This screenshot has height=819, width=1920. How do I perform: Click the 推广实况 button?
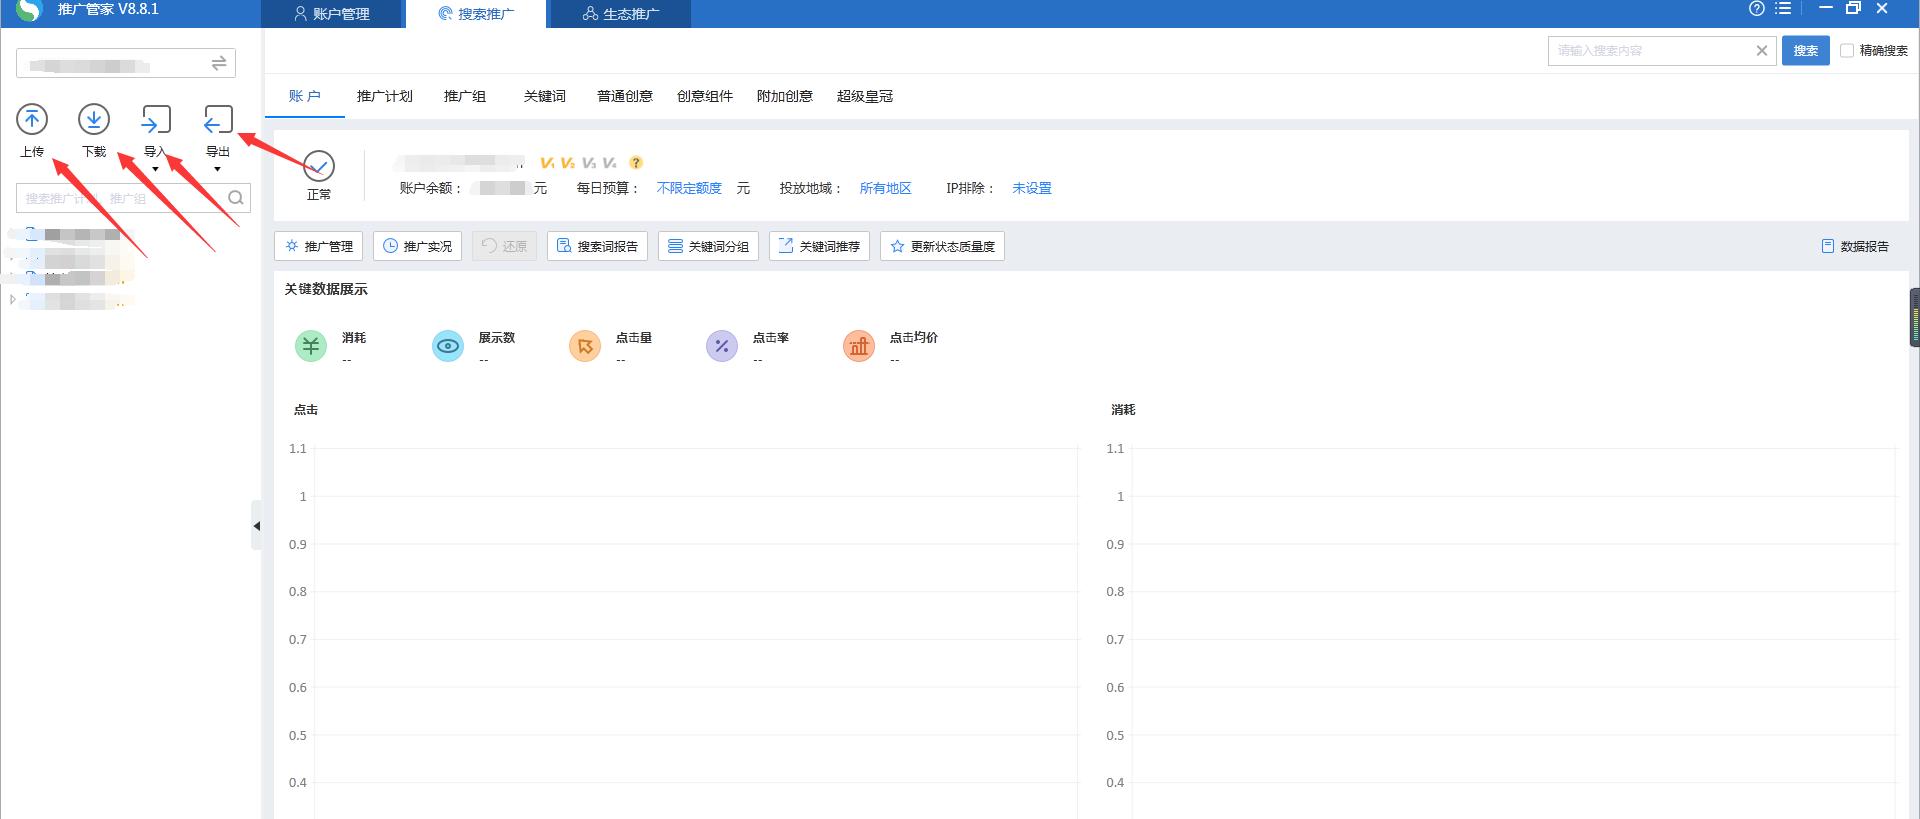point(418,246)
